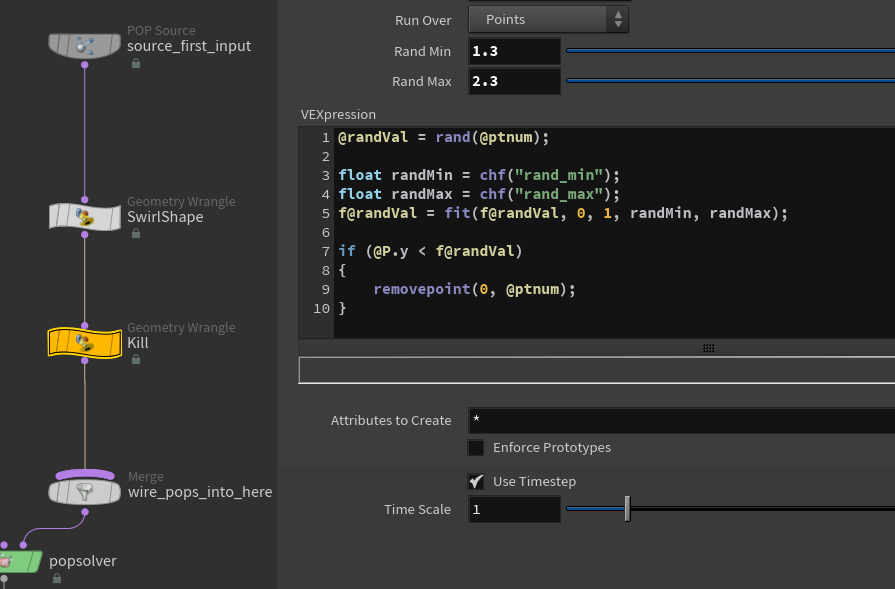Select the Kill Geometry Wrangle node
Screen dimensions: 895x589
tap(84, 343)
